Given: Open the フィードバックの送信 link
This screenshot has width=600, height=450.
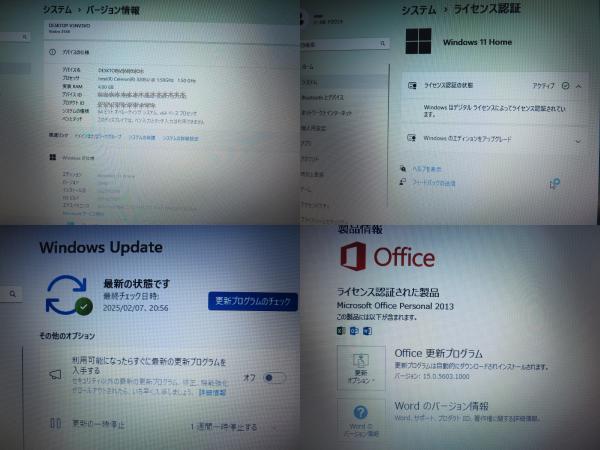Looking at the screenshot, I should [434, 183].
